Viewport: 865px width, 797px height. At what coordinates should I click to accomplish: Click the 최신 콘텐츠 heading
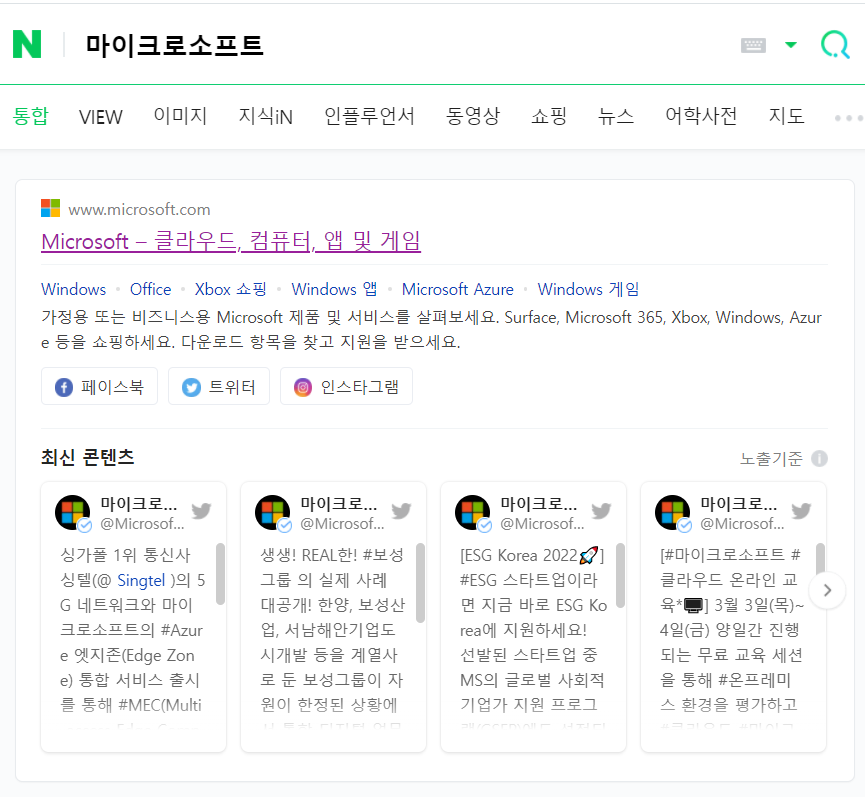[87, 457]
